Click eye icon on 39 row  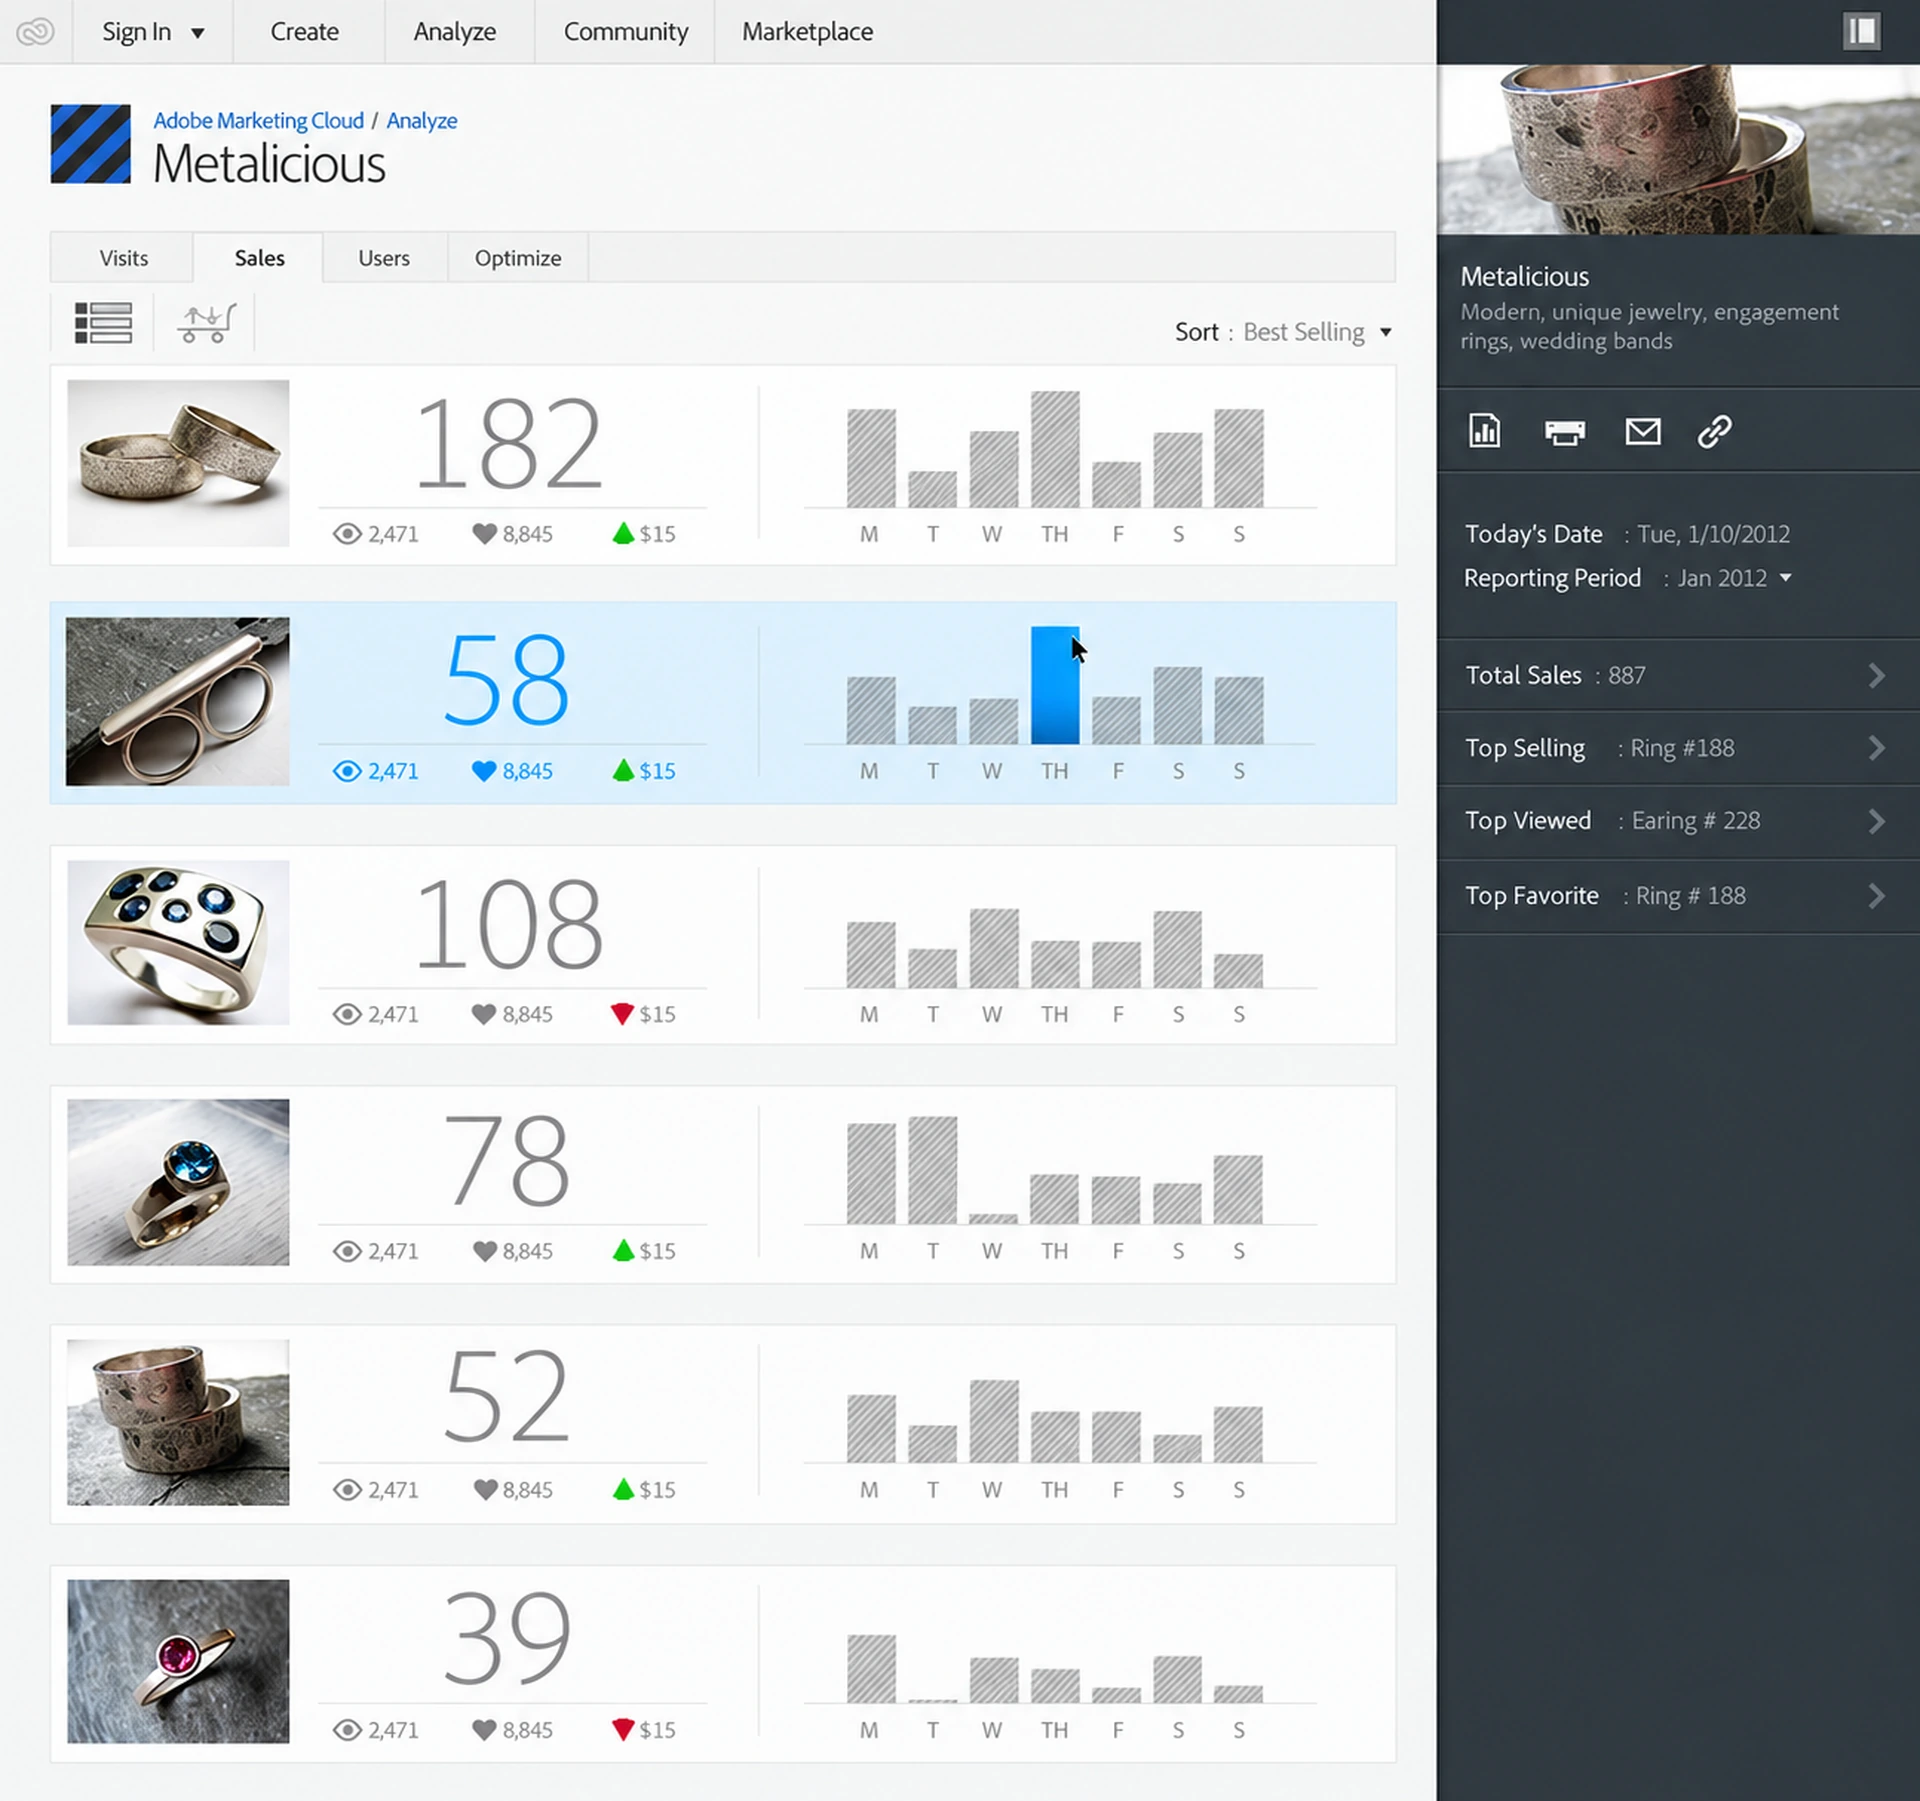347,1730
